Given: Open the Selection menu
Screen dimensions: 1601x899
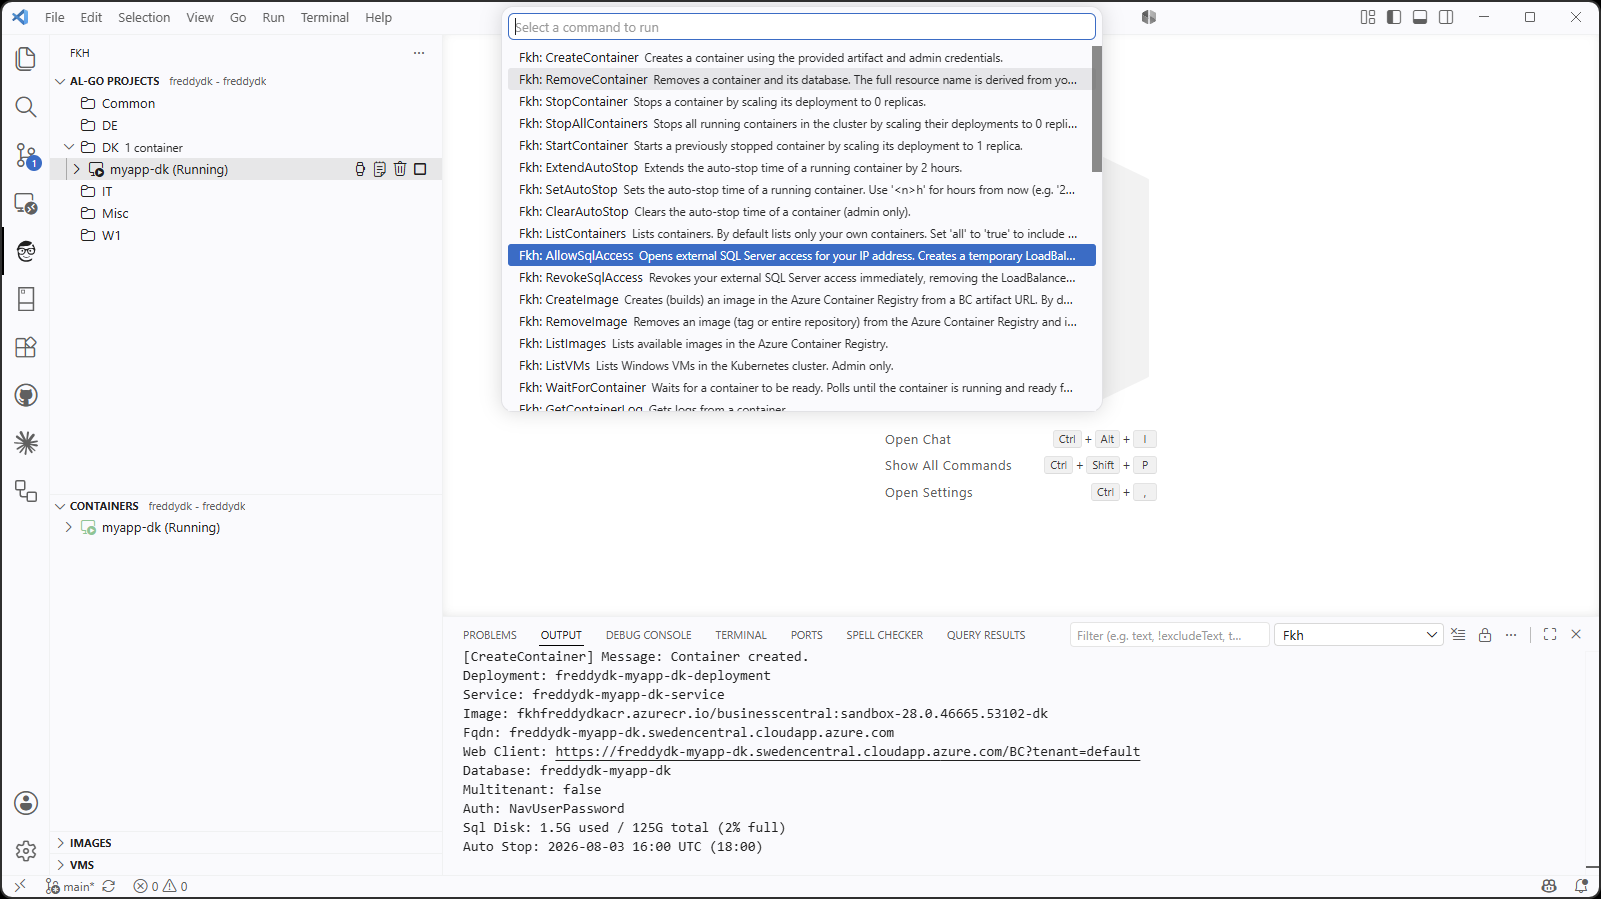Looking at the screenshot, I should (x=144, y=17).
